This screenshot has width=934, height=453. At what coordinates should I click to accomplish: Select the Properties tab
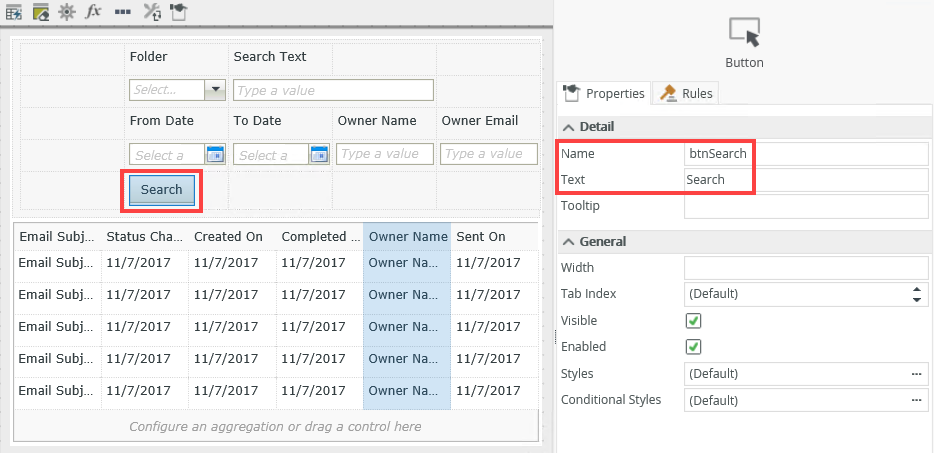coord(604,94)
